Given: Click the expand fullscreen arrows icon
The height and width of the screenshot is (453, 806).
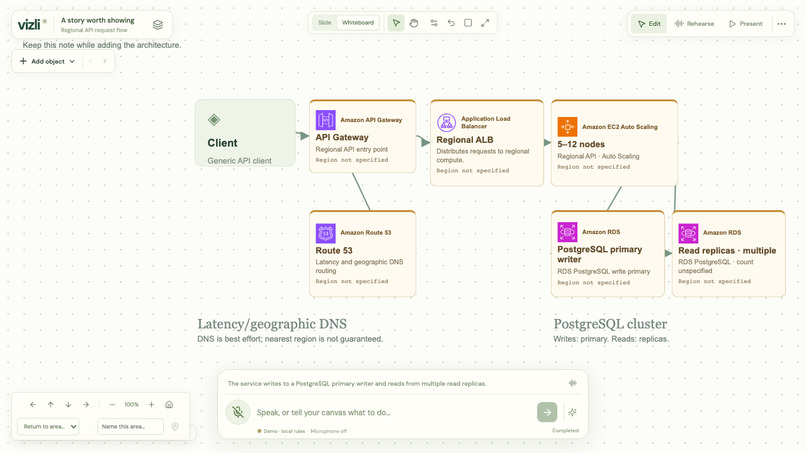Looking at the screenshot, I should (485, 23).
